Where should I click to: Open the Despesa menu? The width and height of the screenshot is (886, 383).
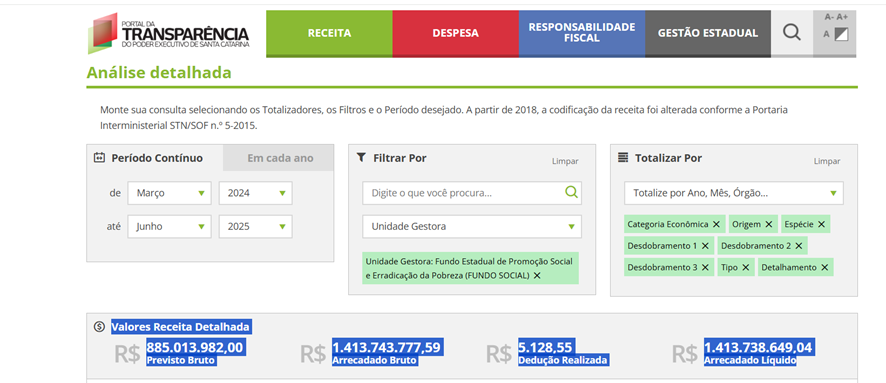pos(455,33)
